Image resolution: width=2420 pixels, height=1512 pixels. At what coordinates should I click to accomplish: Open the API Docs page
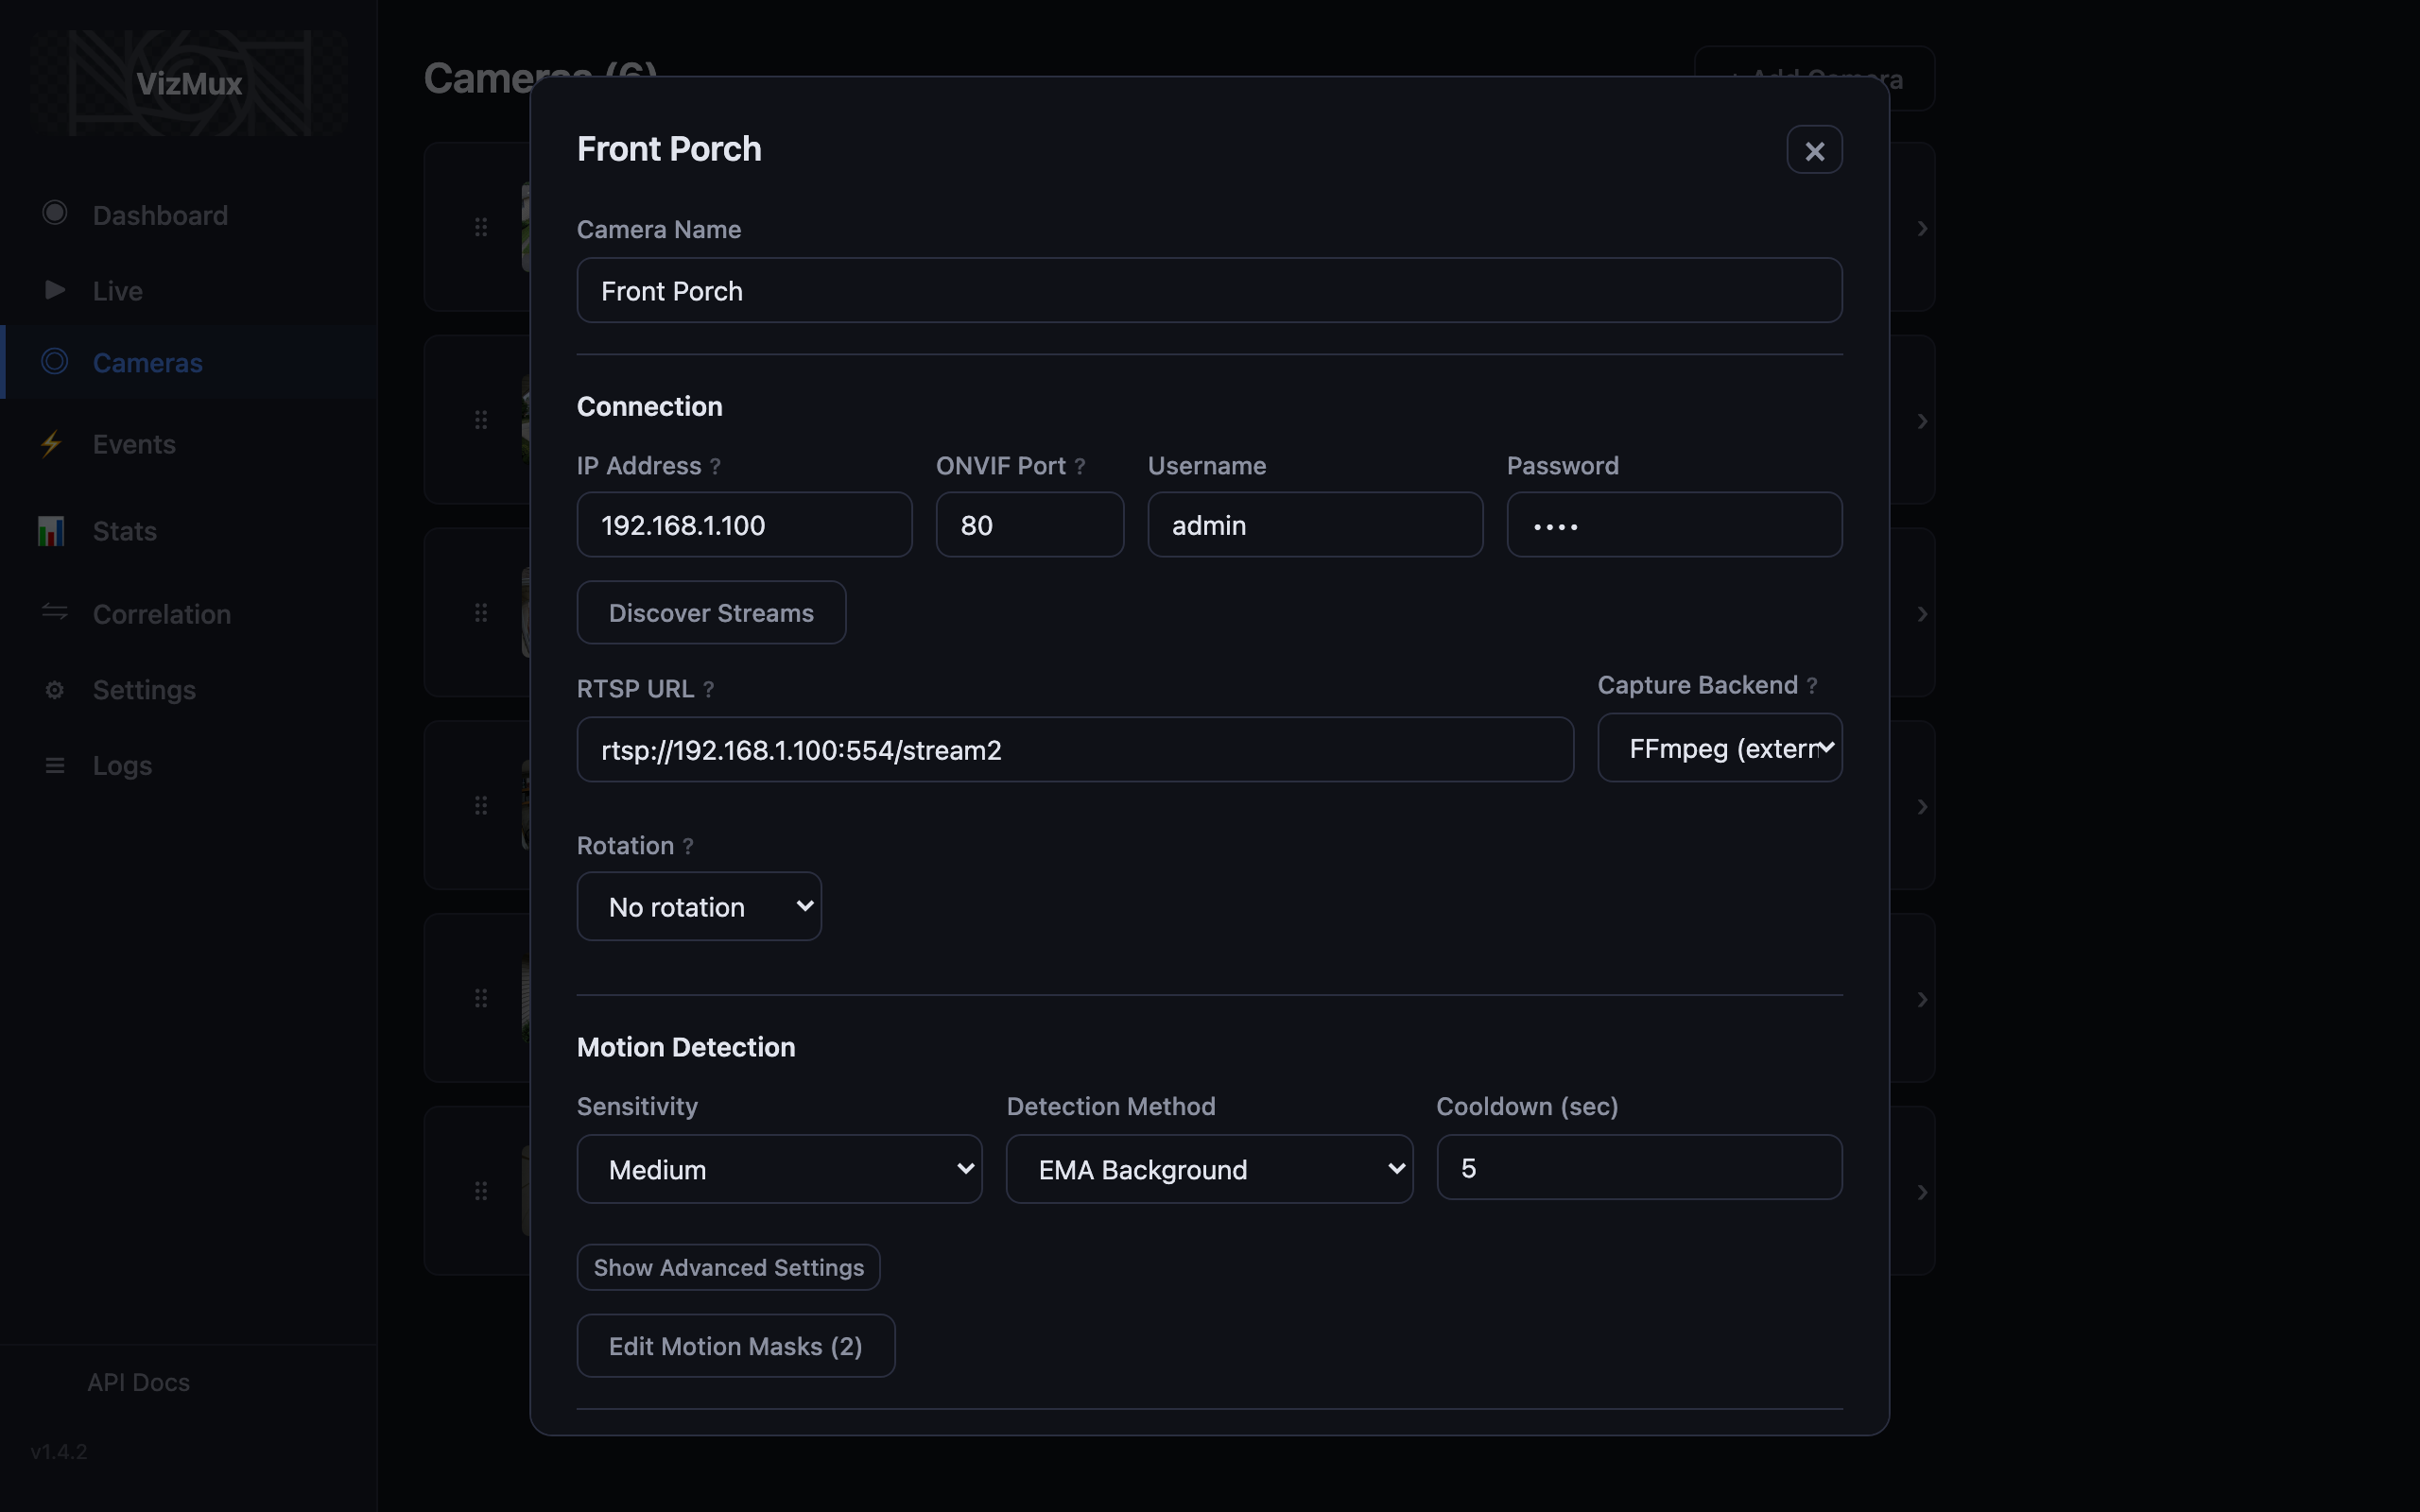point(137,1382)
